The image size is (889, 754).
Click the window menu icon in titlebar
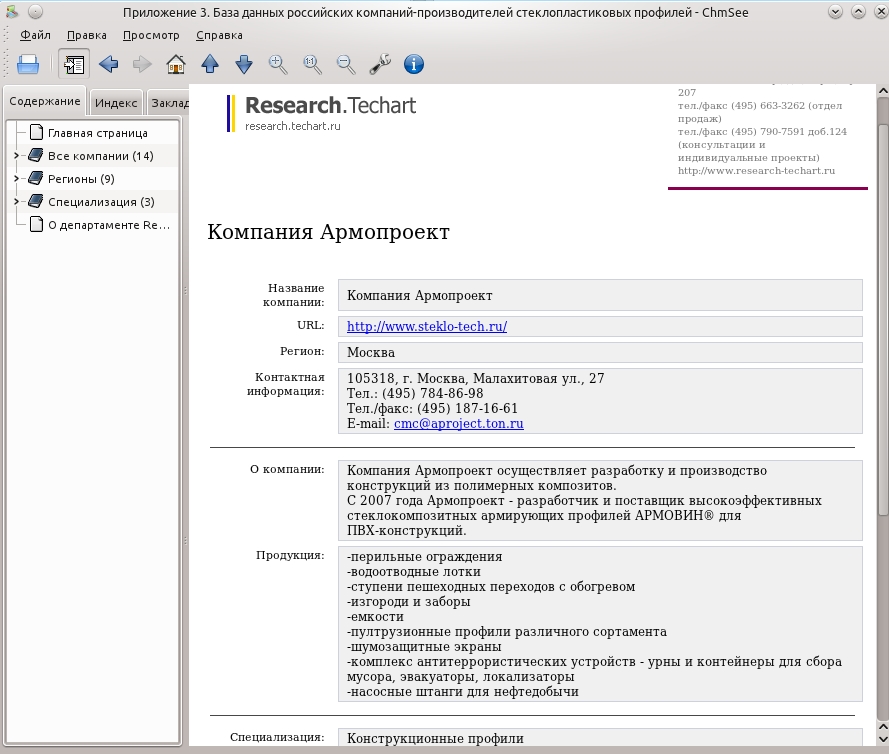coord(11,11)
